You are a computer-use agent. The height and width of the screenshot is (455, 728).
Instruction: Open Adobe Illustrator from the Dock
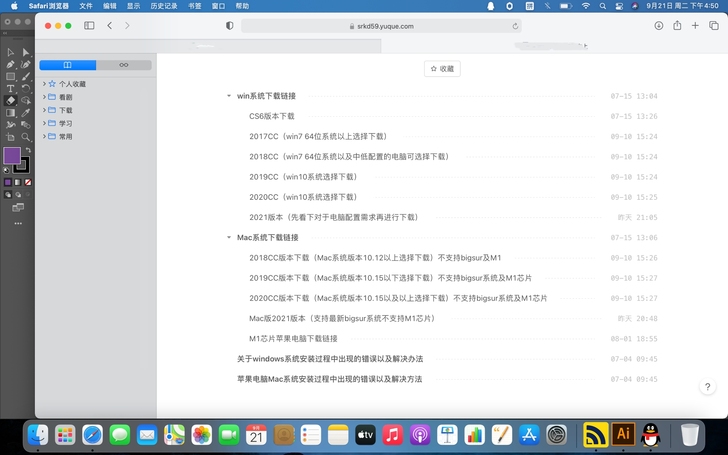click(x=623, y=435)
